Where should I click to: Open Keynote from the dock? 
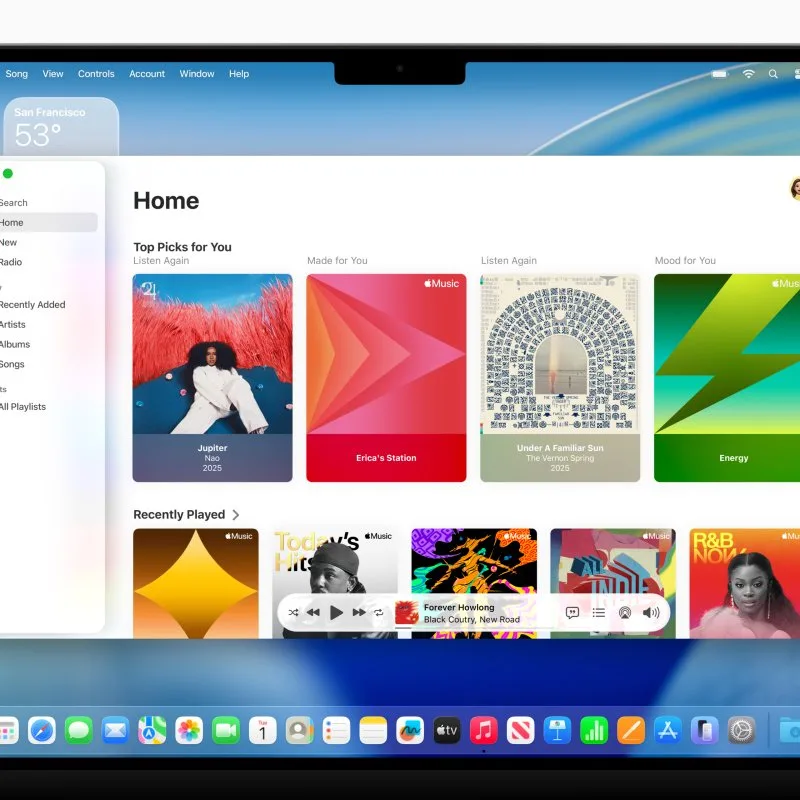(557, 731)
